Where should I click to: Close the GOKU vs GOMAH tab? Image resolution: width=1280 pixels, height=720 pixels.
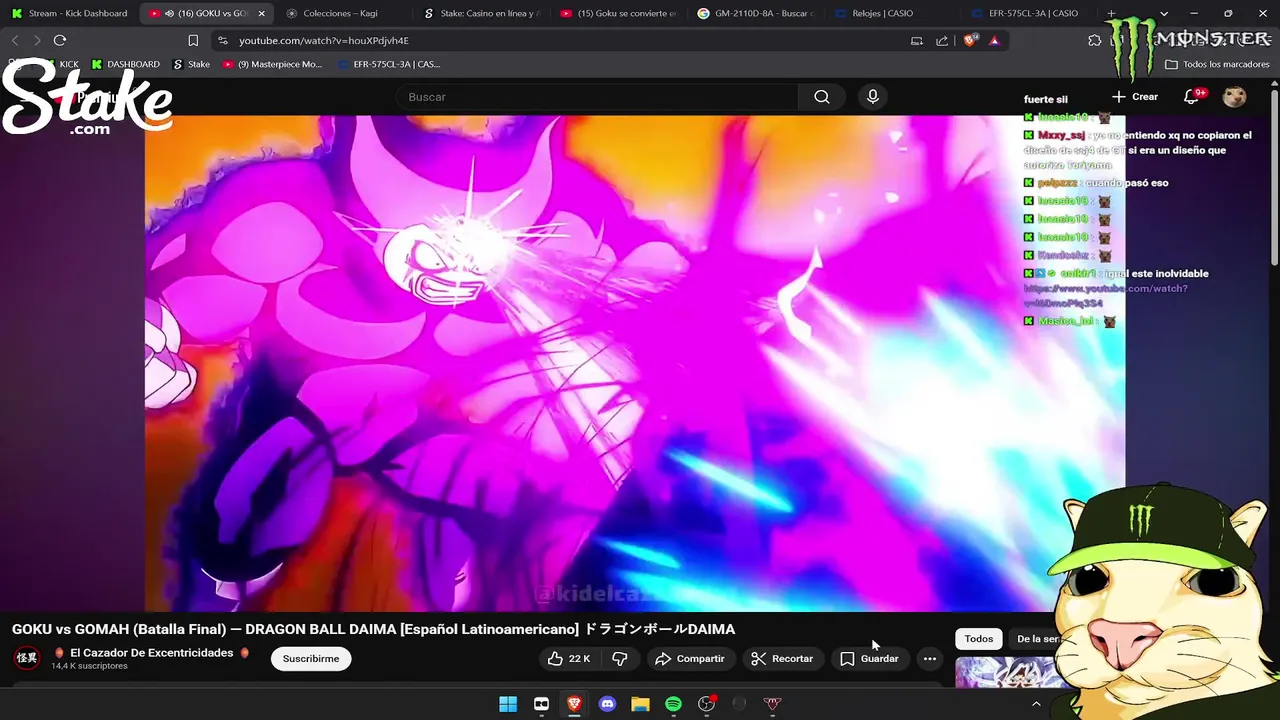[x=262, y=14]
